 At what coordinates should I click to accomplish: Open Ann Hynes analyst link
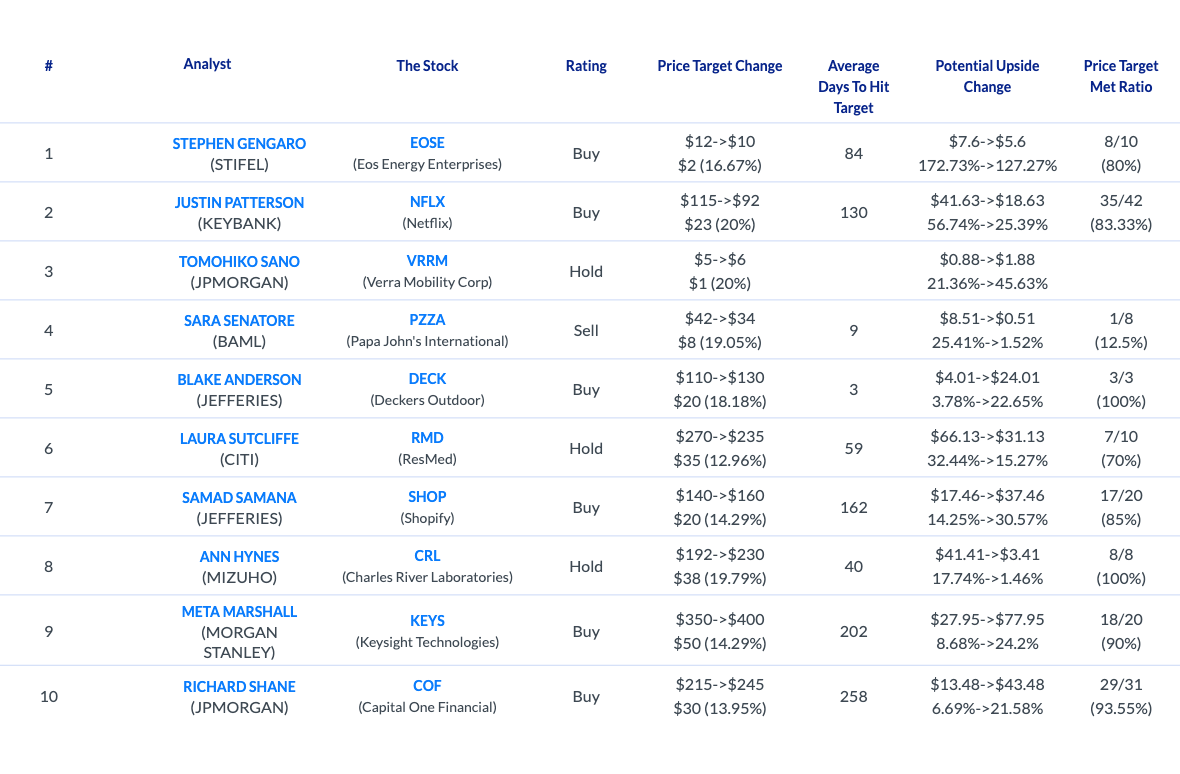click(239, 557)
